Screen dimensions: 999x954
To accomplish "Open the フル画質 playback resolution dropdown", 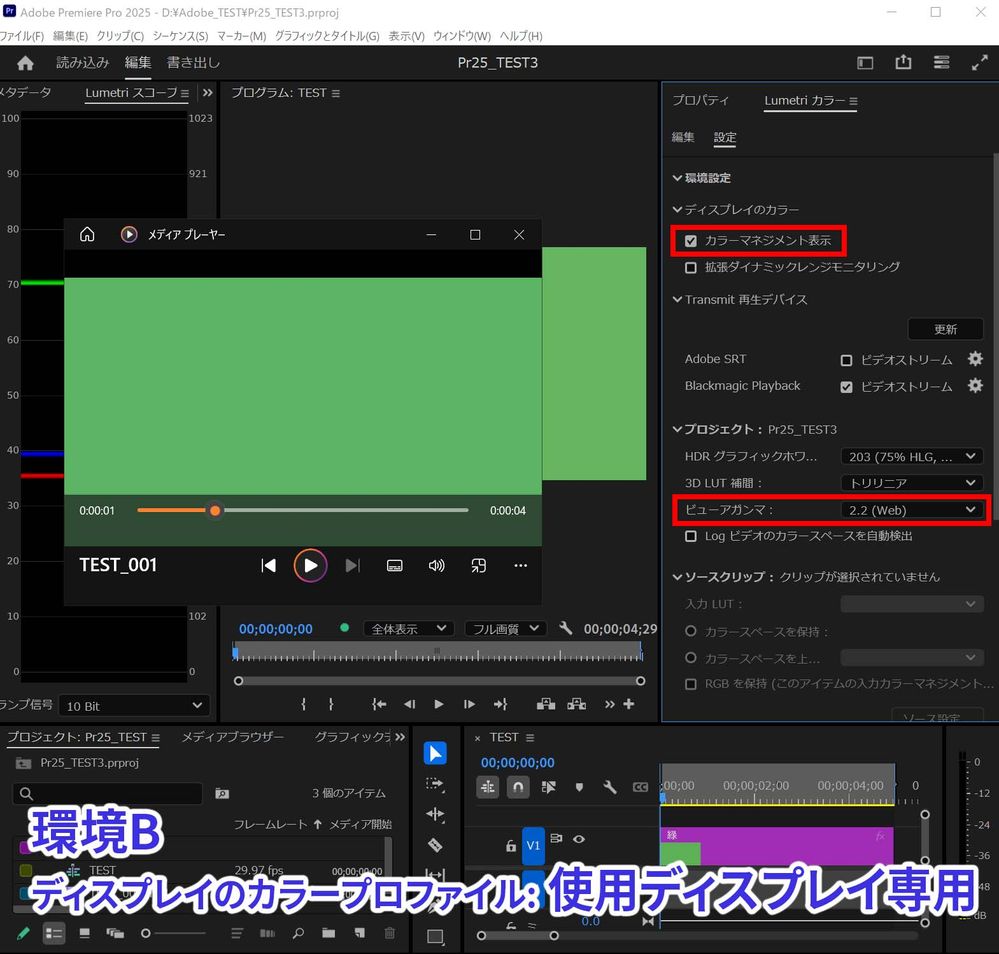I will (505, 629).
